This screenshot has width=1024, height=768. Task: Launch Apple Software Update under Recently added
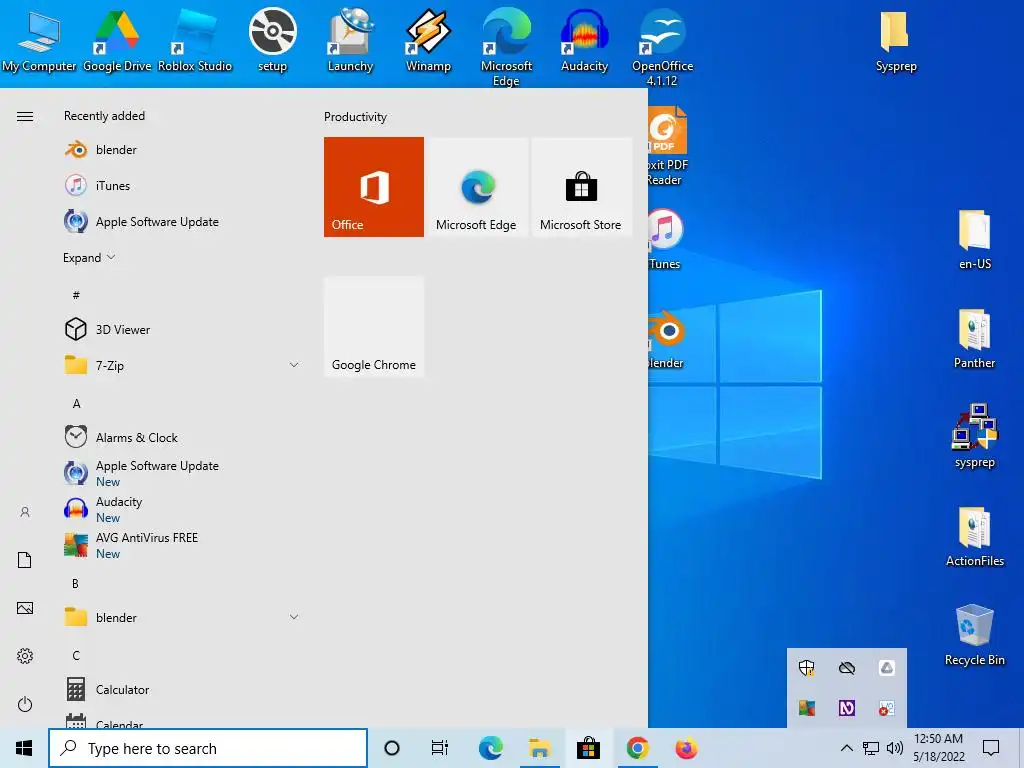coord(180,221)
